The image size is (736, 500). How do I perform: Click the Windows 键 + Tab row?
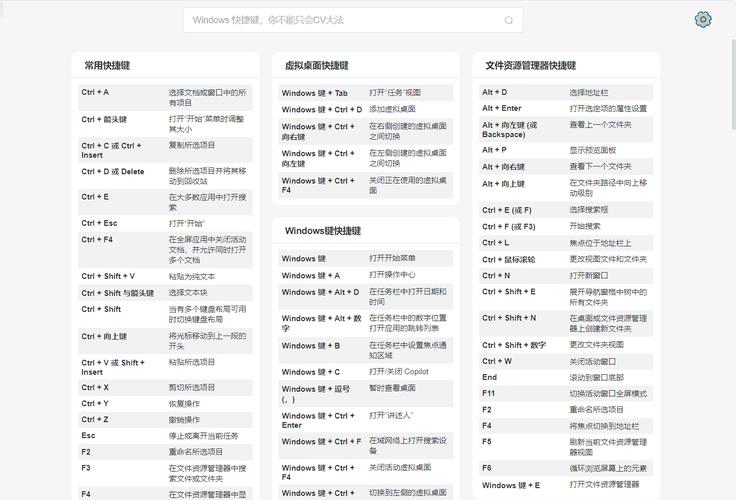click(366, 93)
